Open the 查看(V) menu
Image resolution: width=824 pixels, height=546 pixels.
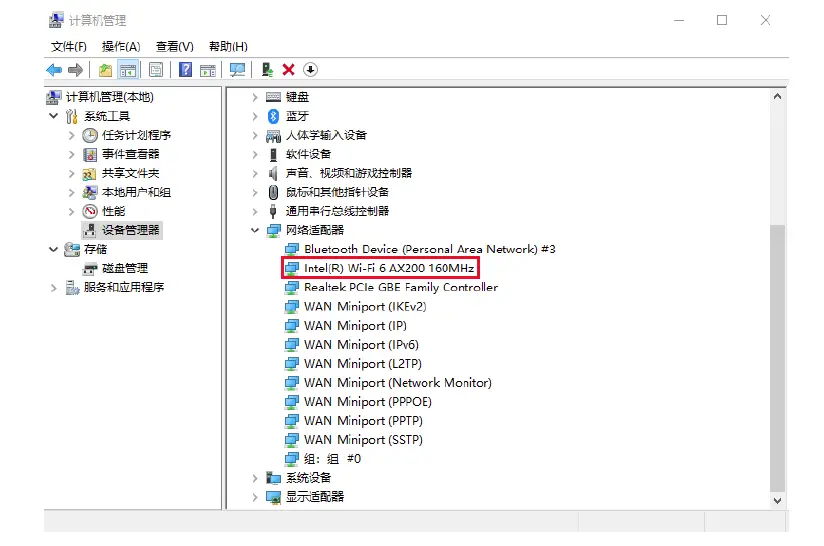(174, 47)
